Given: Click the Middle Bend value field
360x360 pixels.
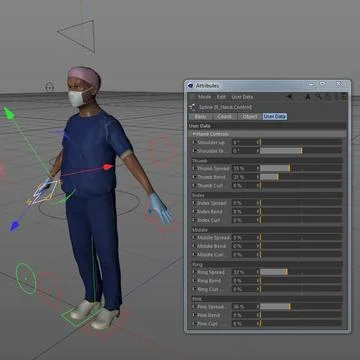Looking at the screenshot, I should pos(246,246).
